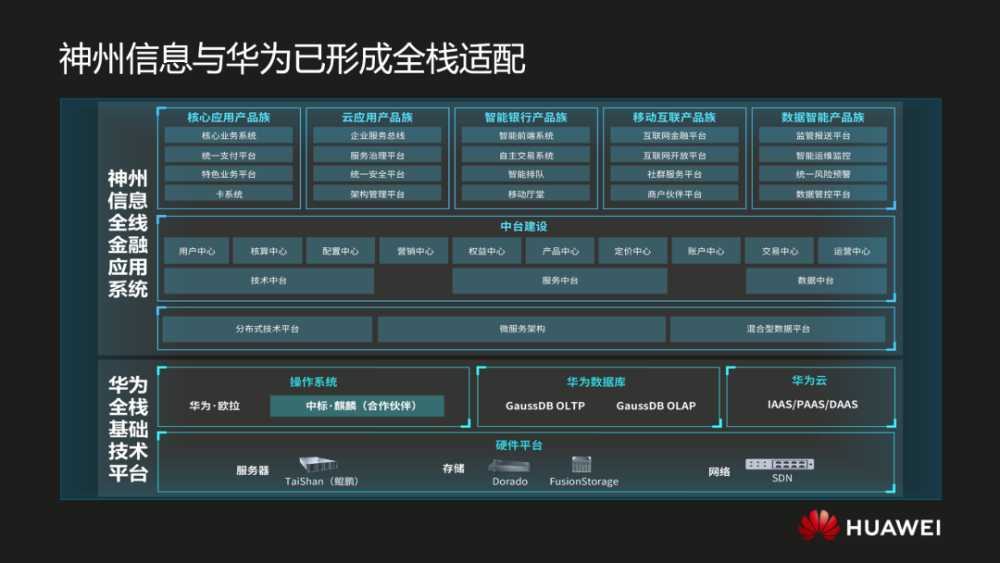
Task: Select 数据管控平台 box
Action: point(823,194)
